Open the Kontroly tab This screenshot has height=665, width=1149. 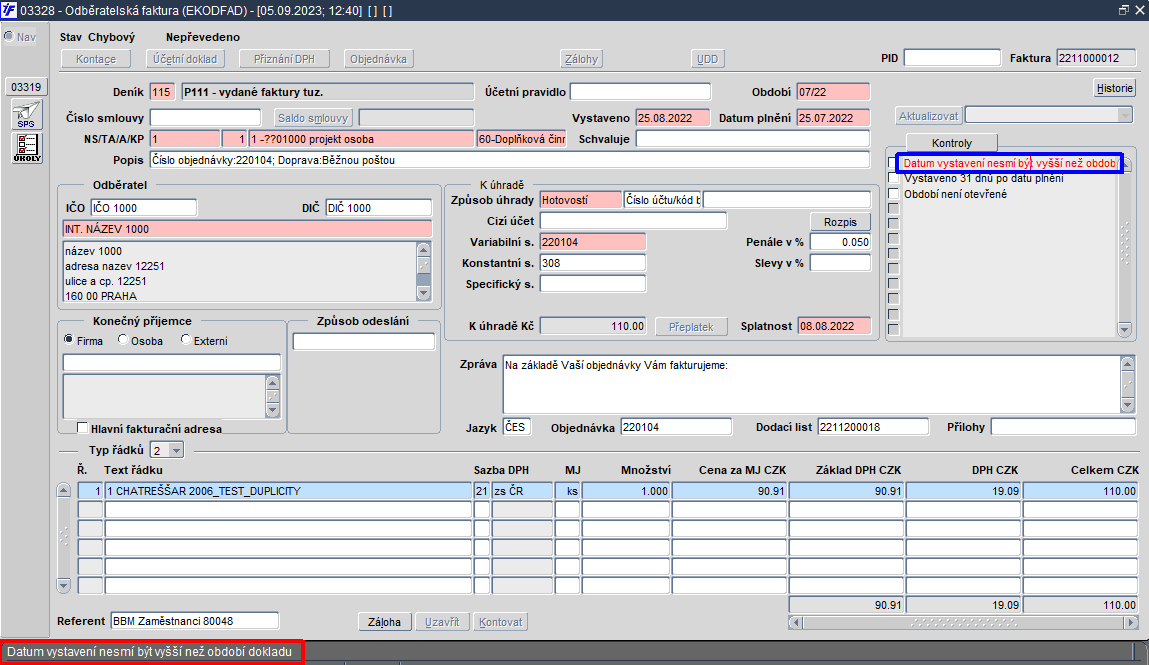coord(952,143)
